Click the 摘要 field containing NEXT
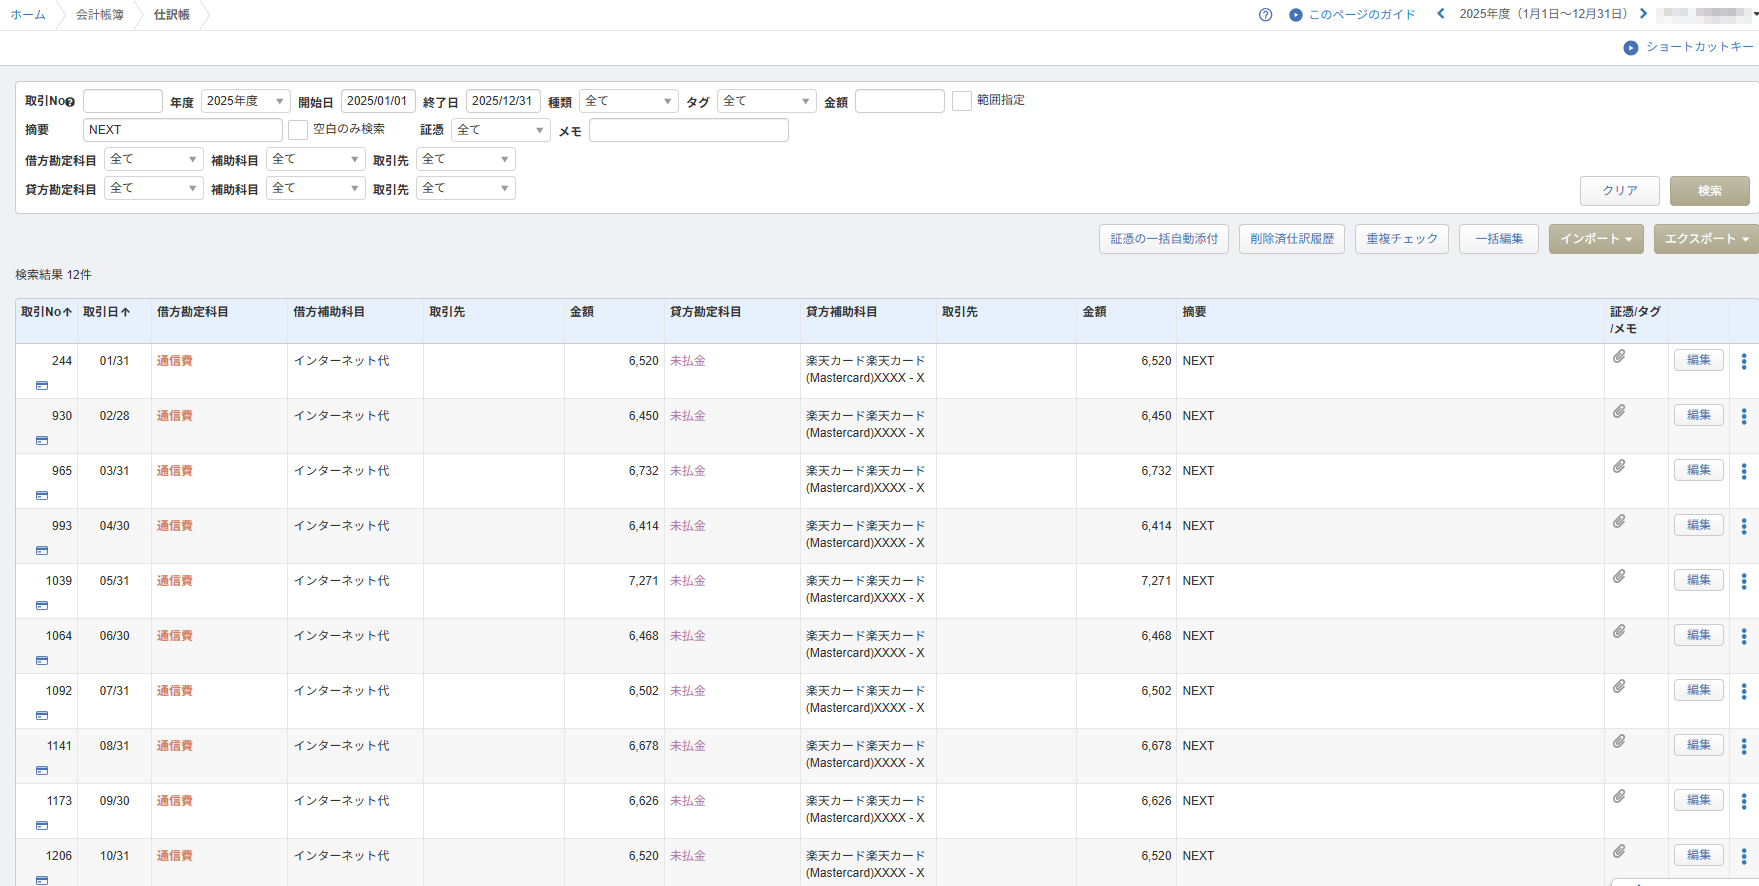The image size is (1759, 886). point(183,130)
